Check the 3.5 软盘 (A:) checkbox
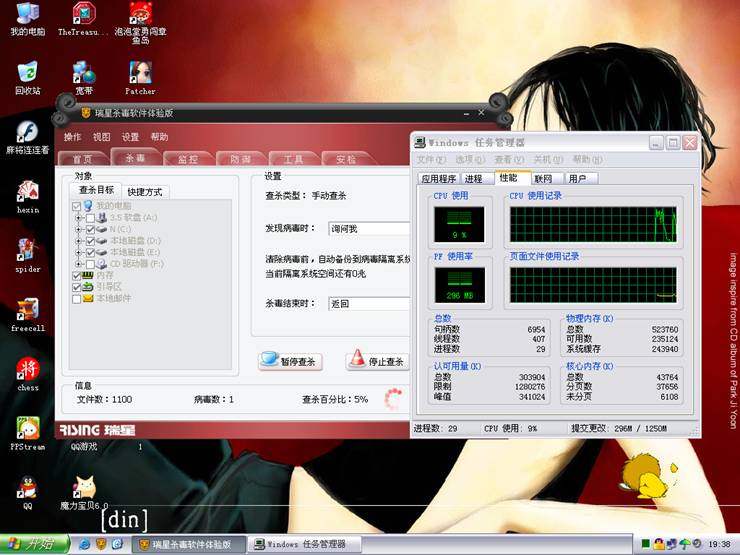This screenshot has height=555, width=740. 90,218
